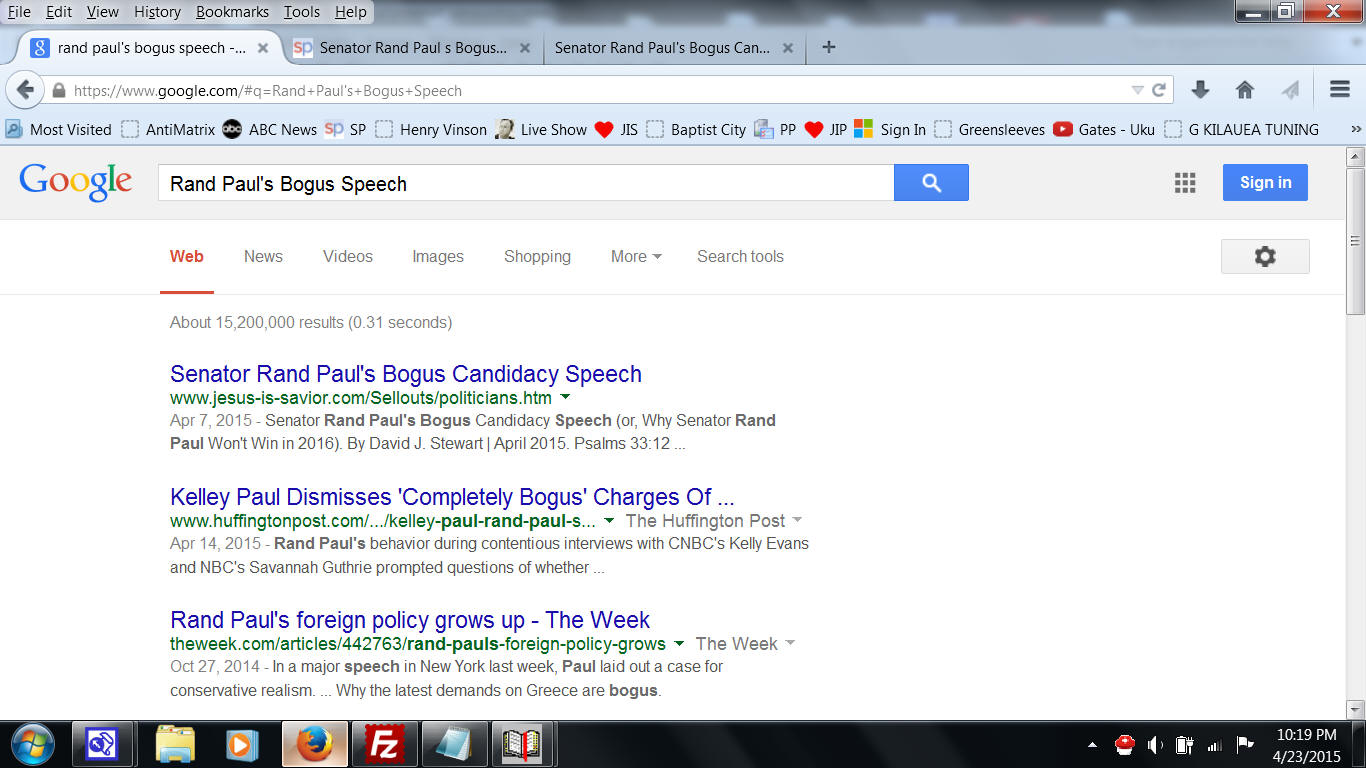Open the Greensleeves bookmark

pos(990,129)
